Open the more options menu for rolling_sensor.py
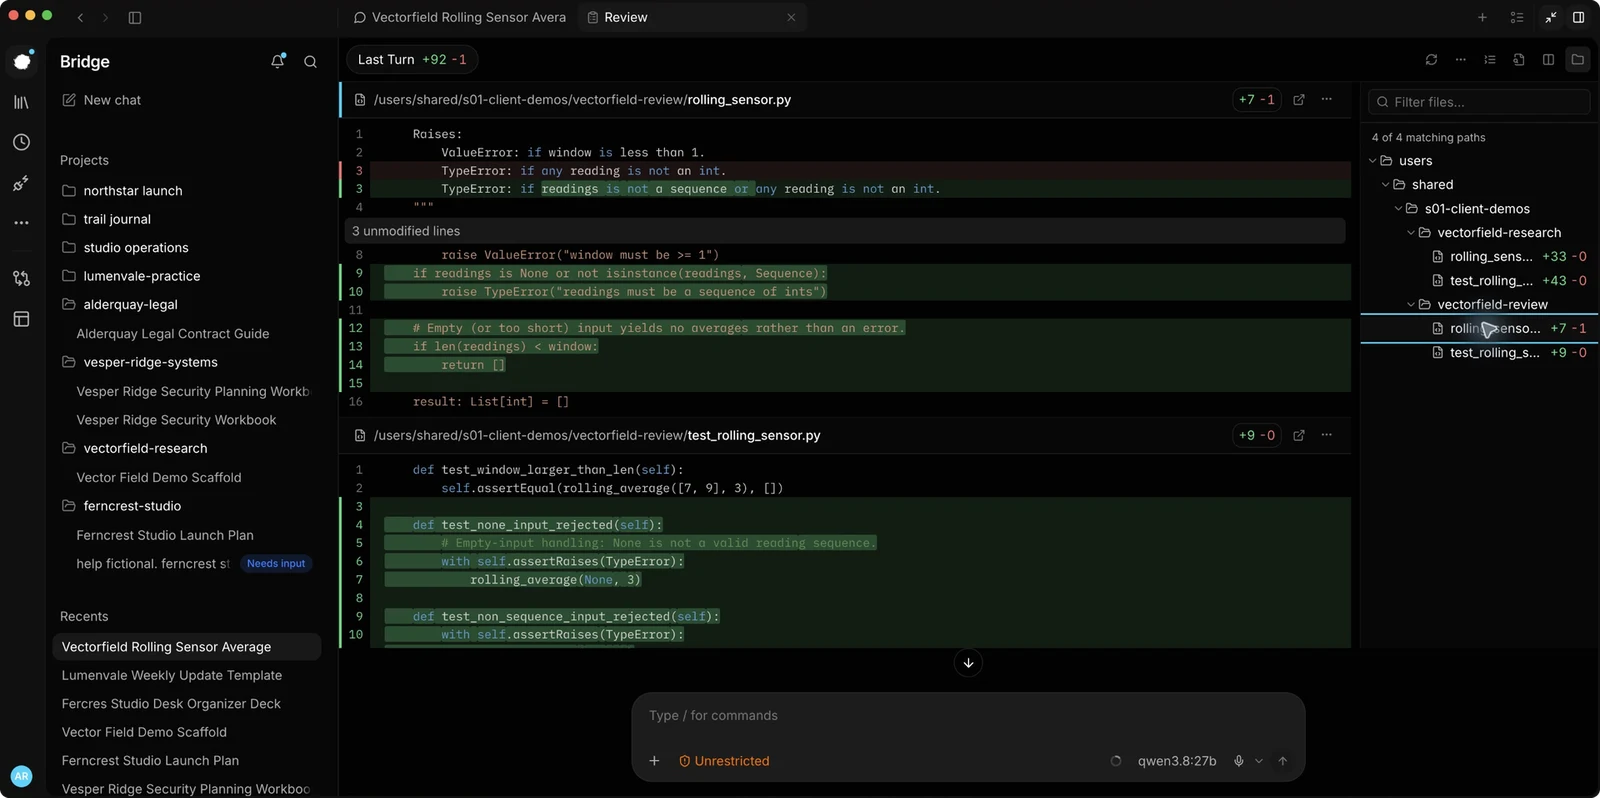This screenshot has height=798, width=1600. coord(1327,100)
